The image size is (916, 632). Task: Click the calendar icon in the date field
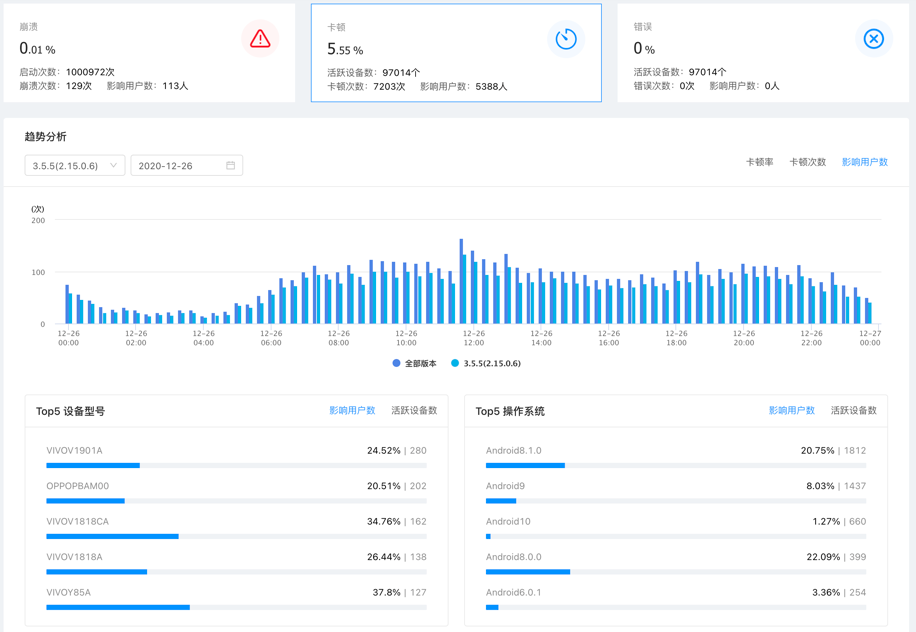point(230,166)
